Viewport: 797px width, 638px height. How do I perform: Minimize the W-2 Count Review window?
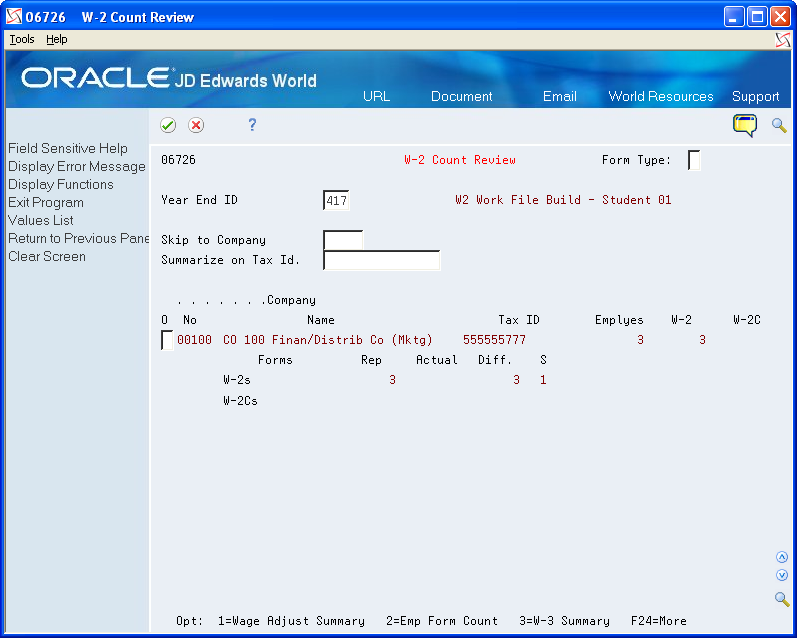734,17
